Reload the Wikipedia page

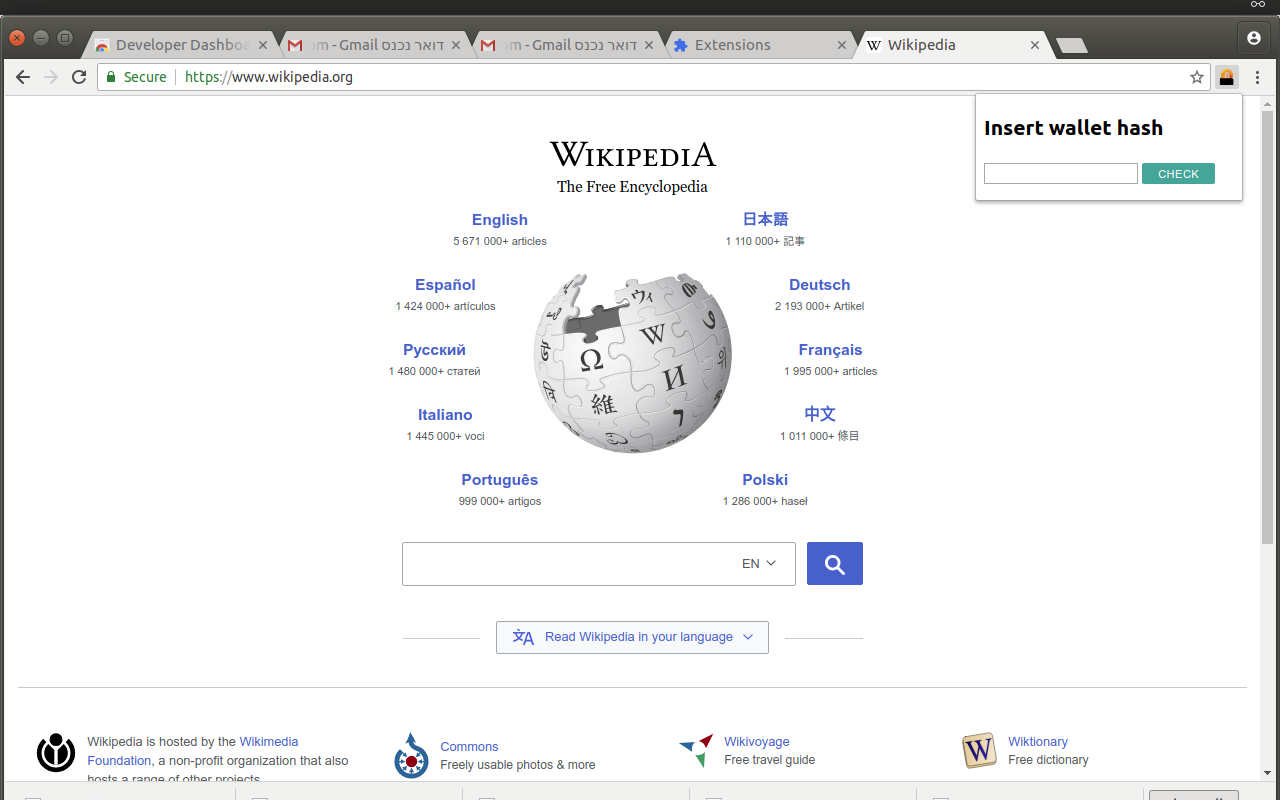(x=79, y=77)
